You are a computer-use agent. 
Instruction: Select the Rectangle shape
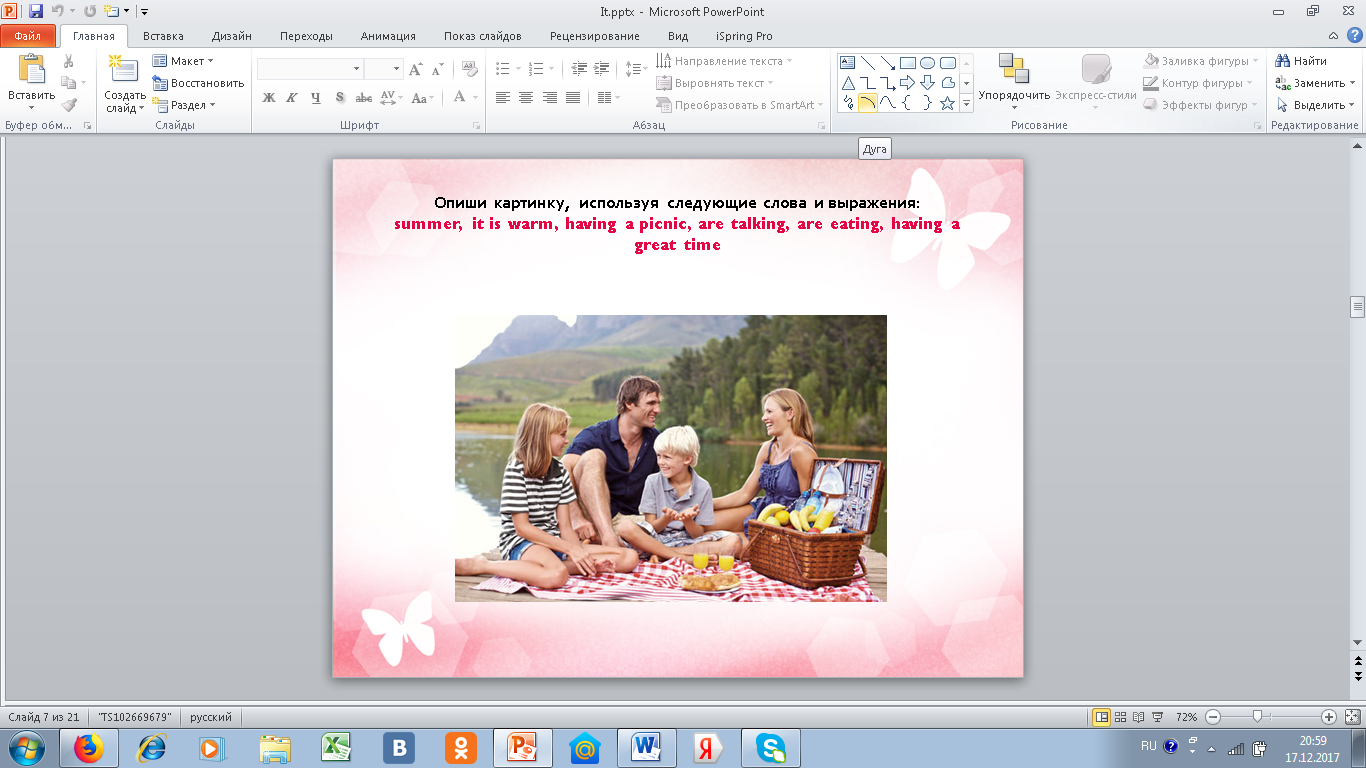tap(908, 62)
